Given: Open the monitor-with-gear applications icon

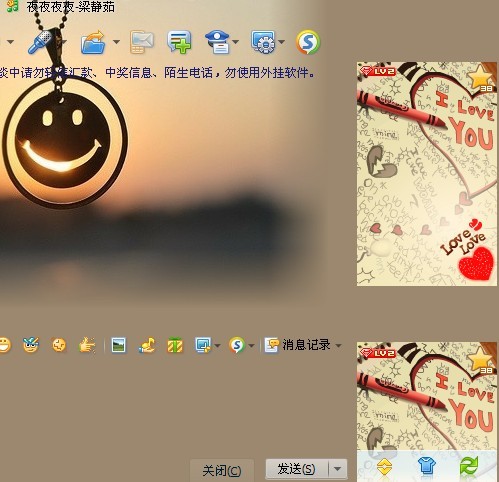Looking at the screenshot, I should click(x=263, y=42).
